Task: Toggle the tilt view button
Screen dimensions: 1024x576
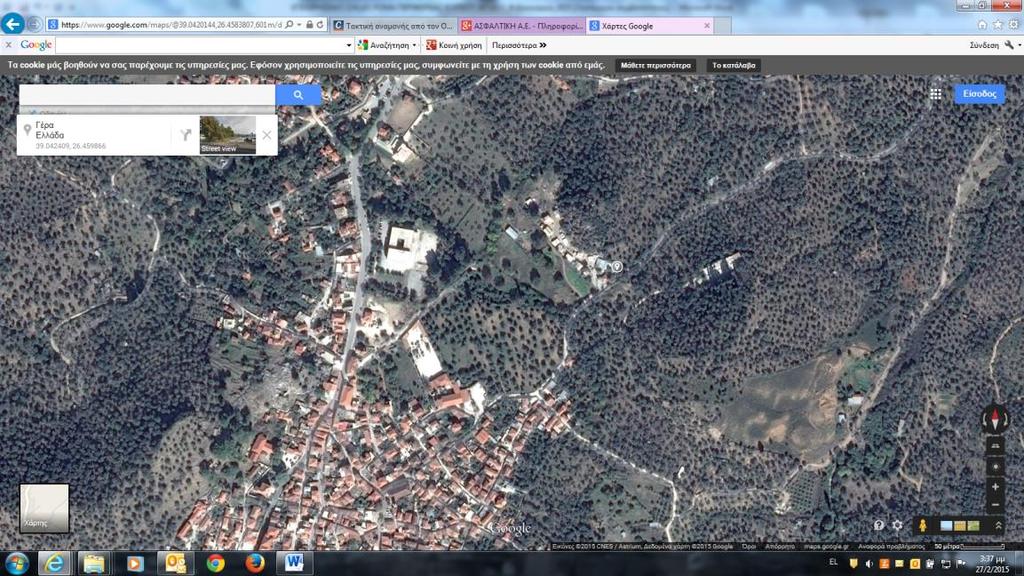Action: [x=995, y=446]
